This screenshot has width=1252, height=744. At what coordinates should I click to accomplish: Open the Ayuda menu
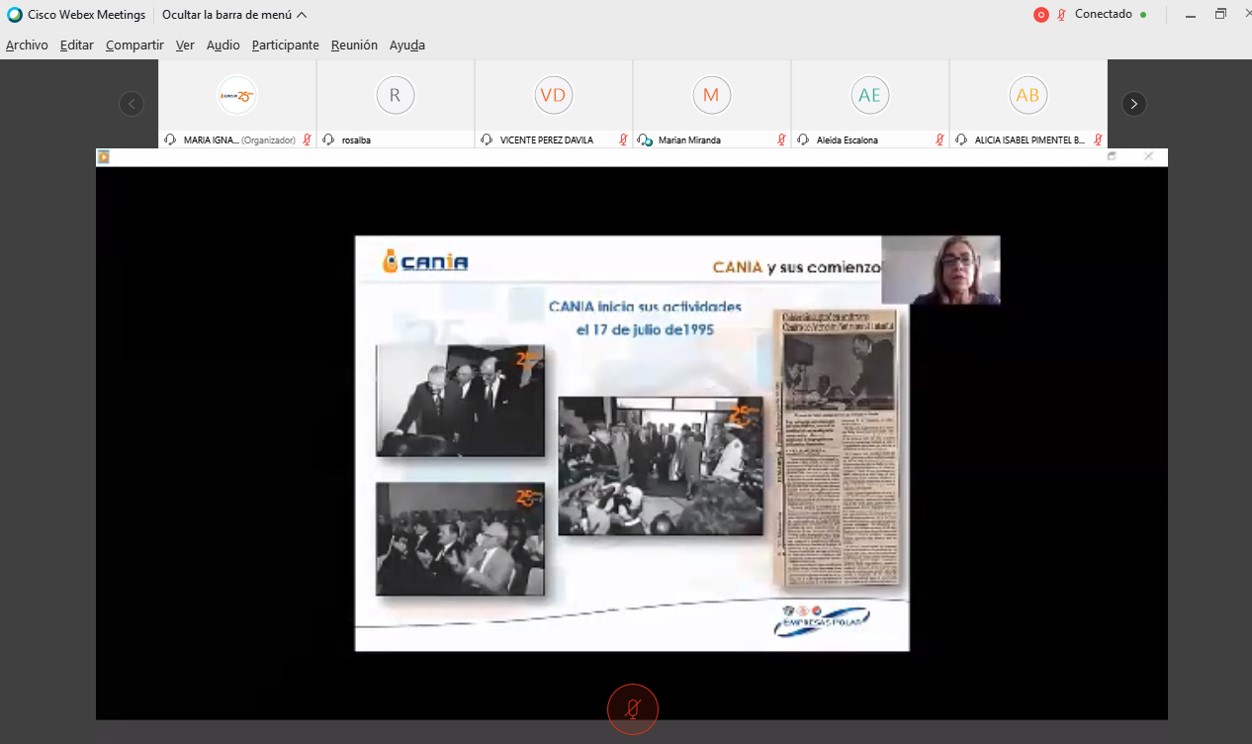[407, 45]
